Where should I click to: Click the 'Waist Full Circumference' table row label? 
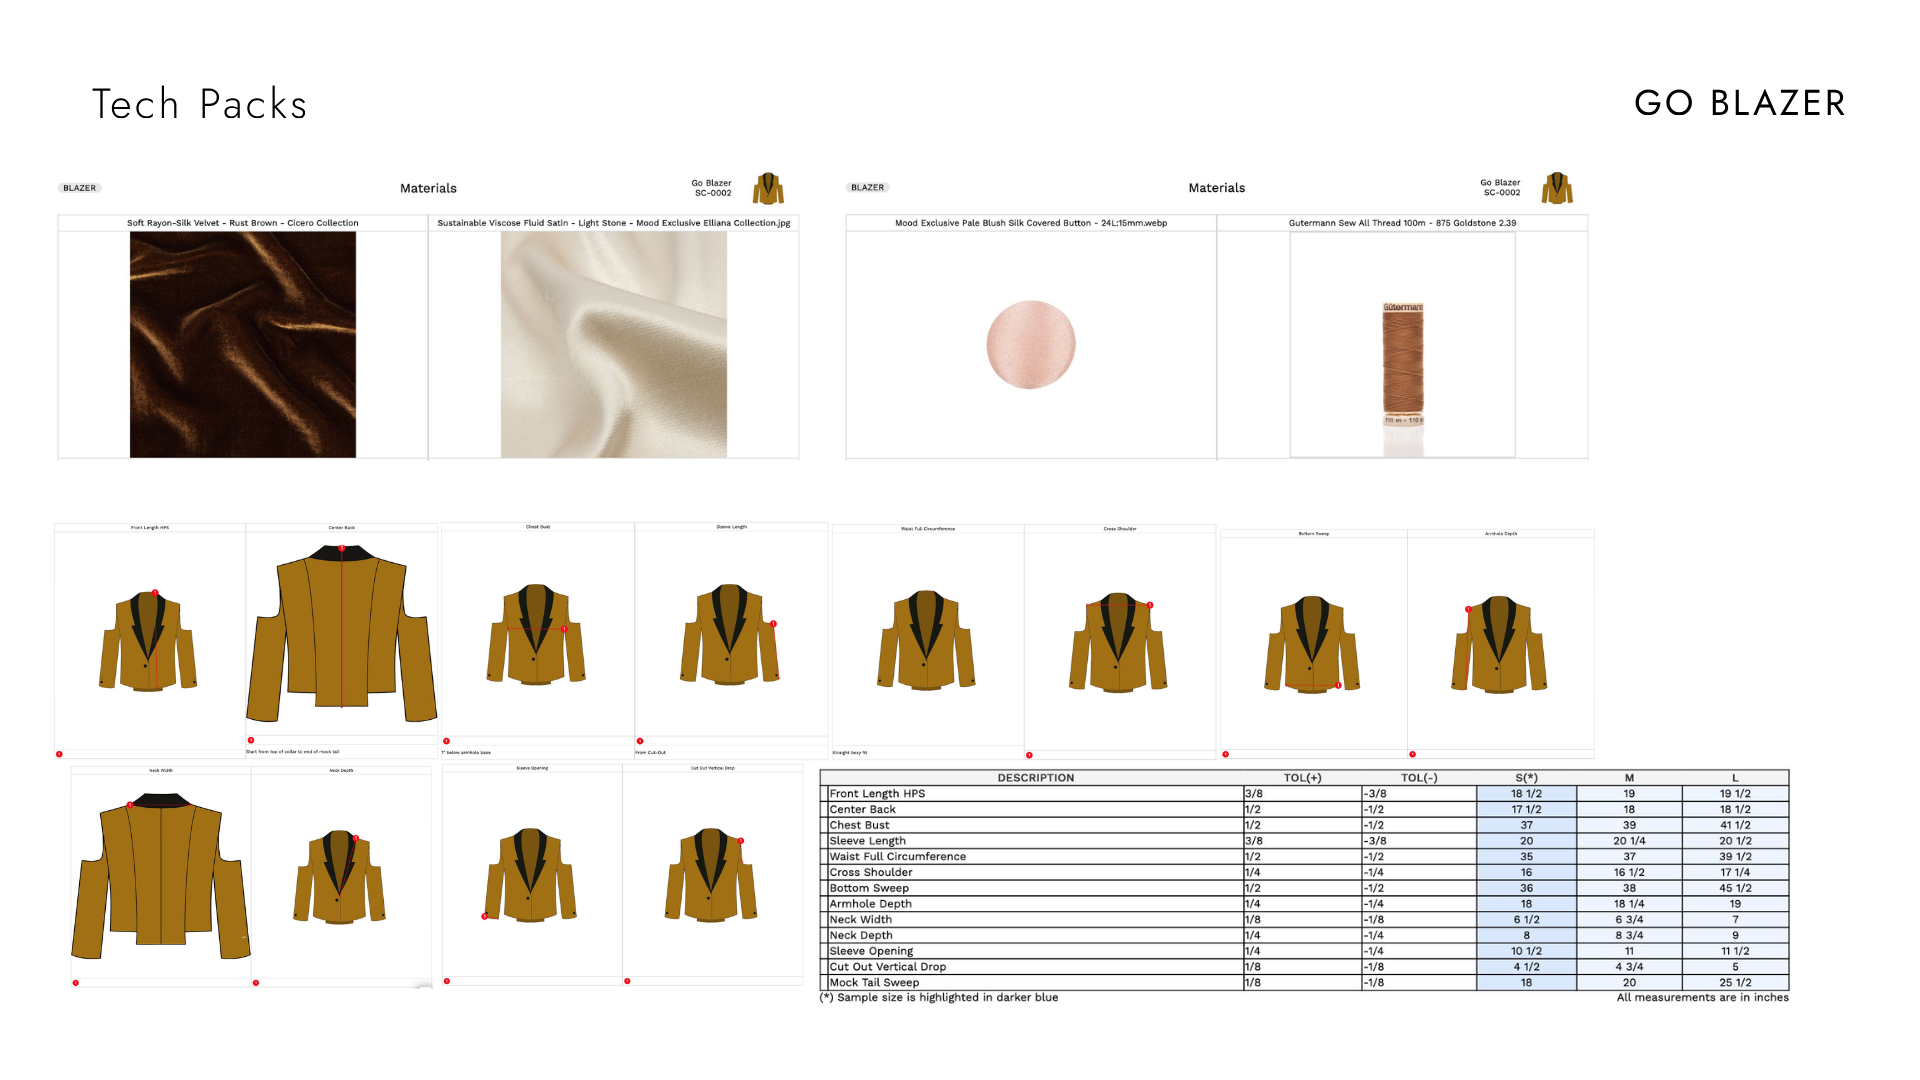897,857
